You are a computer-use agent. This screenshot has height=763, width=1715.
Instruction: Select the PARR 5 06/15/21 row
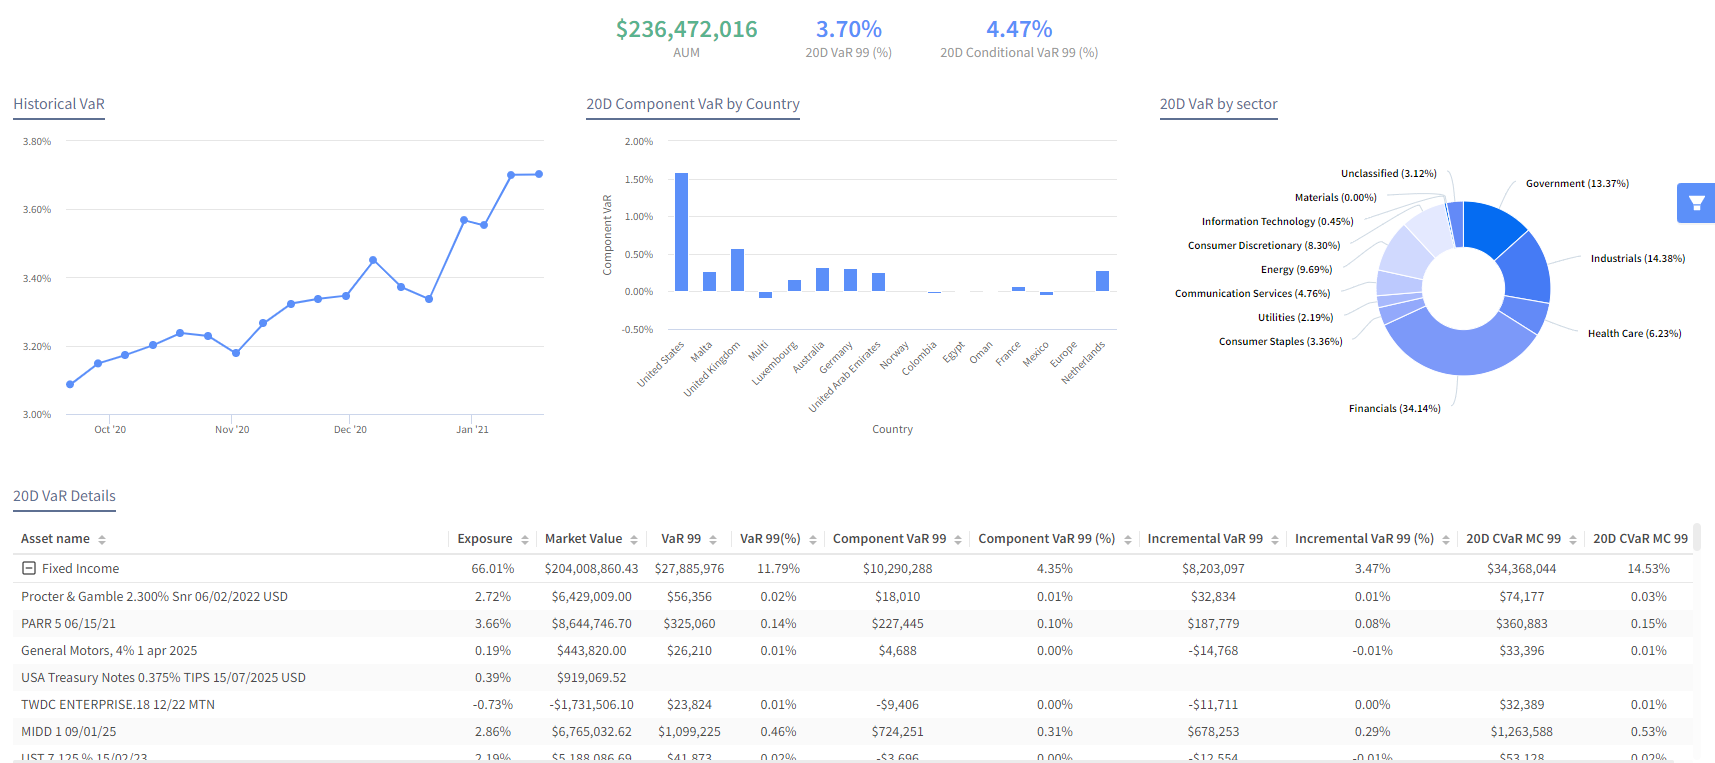pos(853,623)
